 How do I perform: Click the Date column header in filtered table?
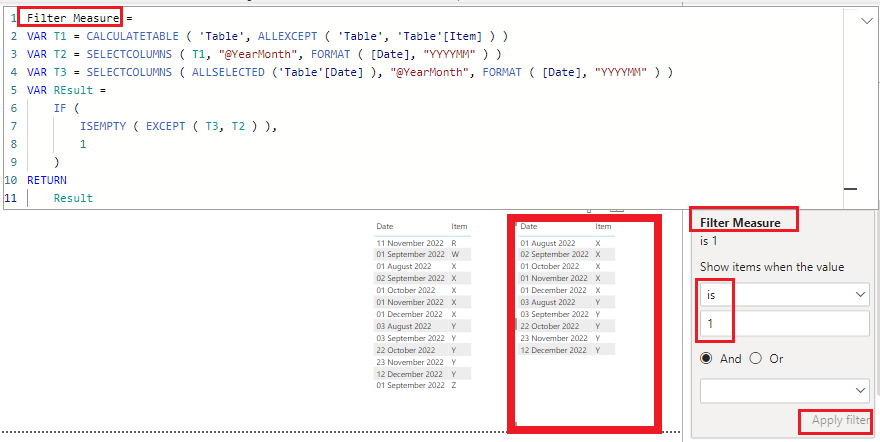point(529,227)
